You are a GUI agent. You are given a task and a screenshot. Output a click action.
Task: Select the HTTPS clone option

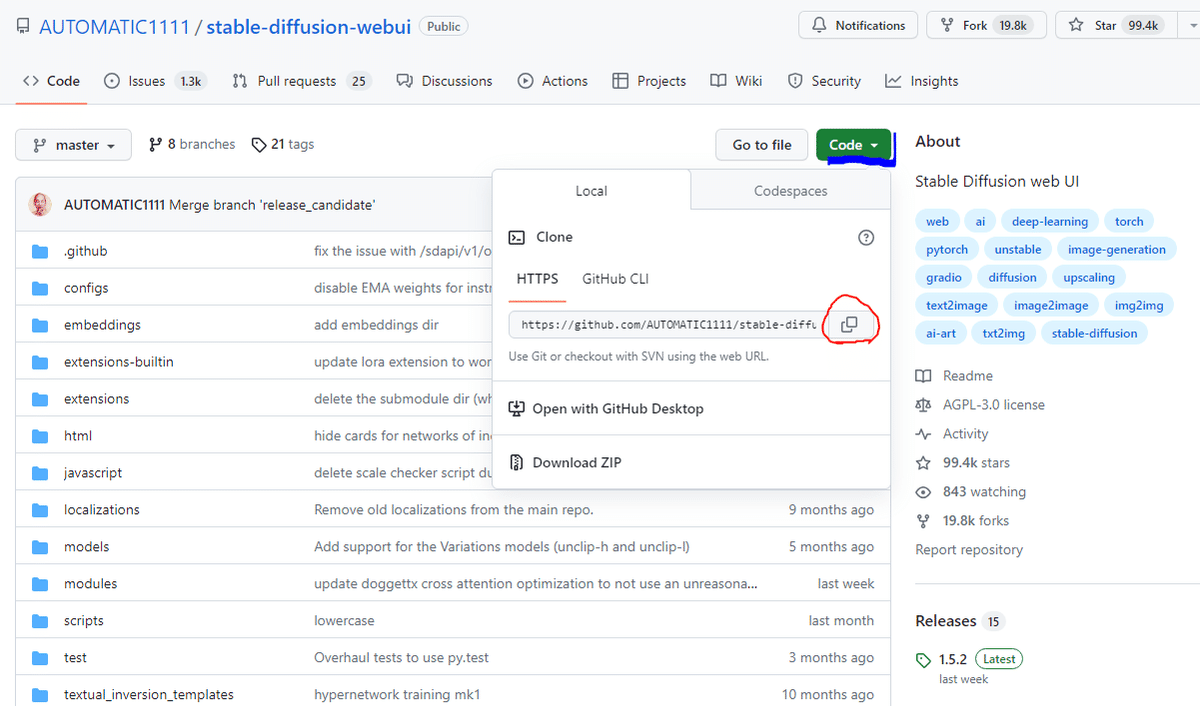[537, 279]
